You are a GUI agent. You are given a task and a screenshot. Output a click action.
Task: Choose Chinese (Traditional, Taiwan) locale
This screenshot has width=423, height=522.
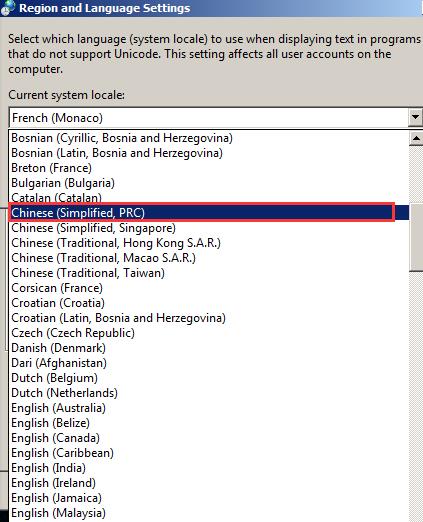coord(209,273)
